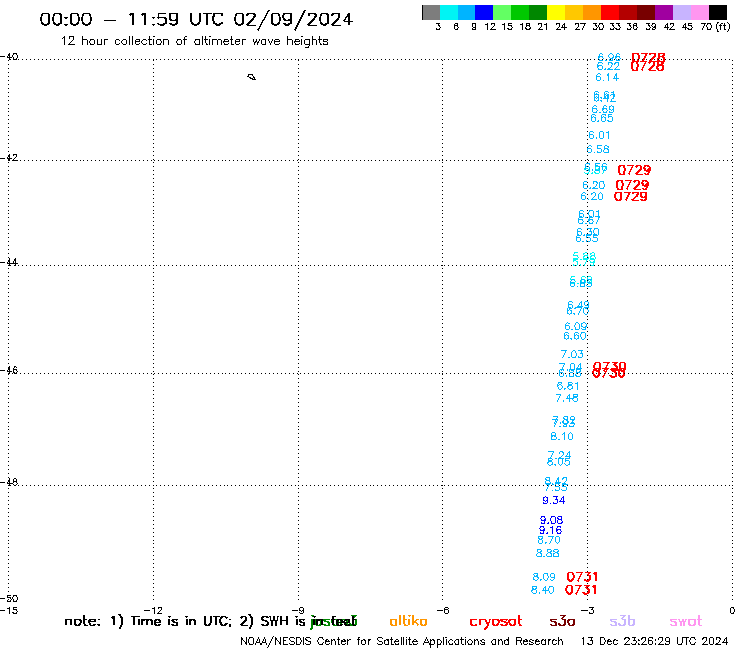
Task: Click the wave height value 6.14
Action: pyautogui.click(x=607, y=77)
